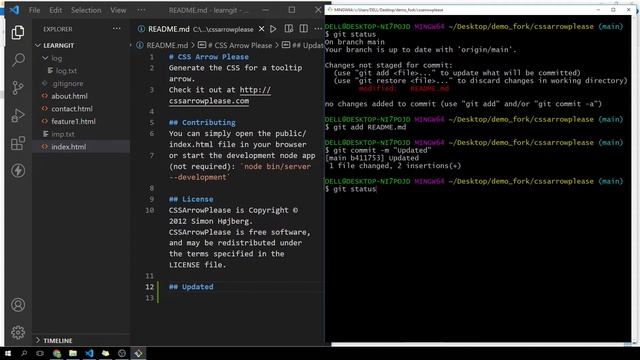Open the Extensions view
The image size is (640, 360).
[x=18, y=143]
